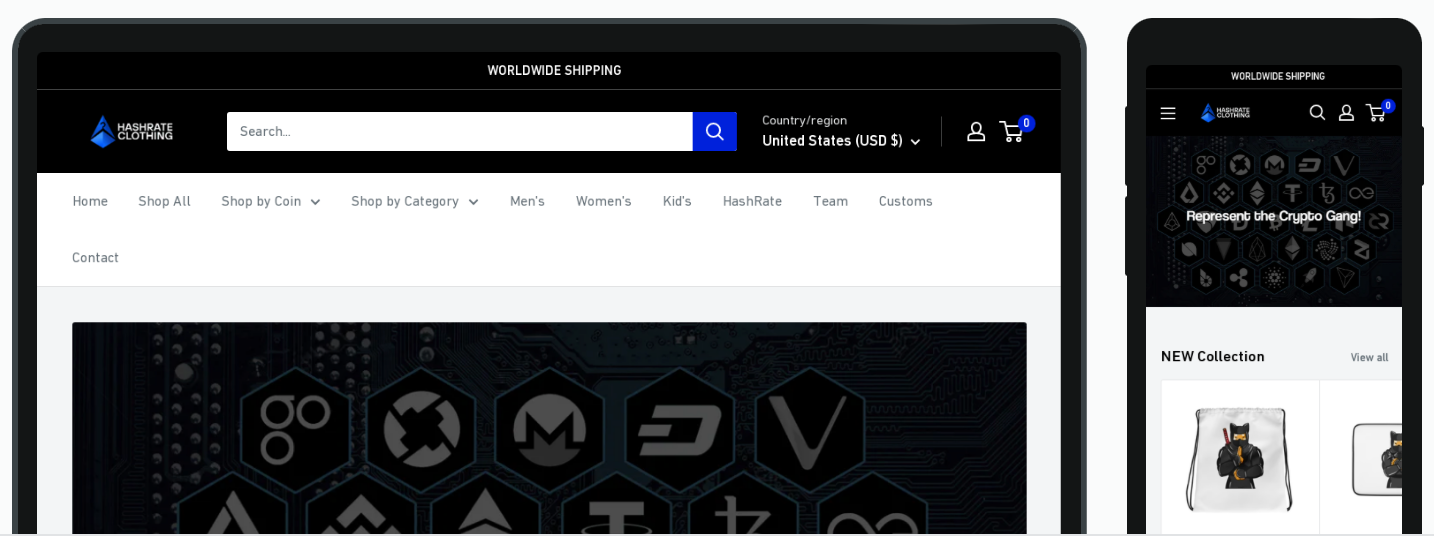This screenshot has width=1434, height=552.
Task: Click the Dash hexagon icon in desktop banner
Action: point(679,432)
